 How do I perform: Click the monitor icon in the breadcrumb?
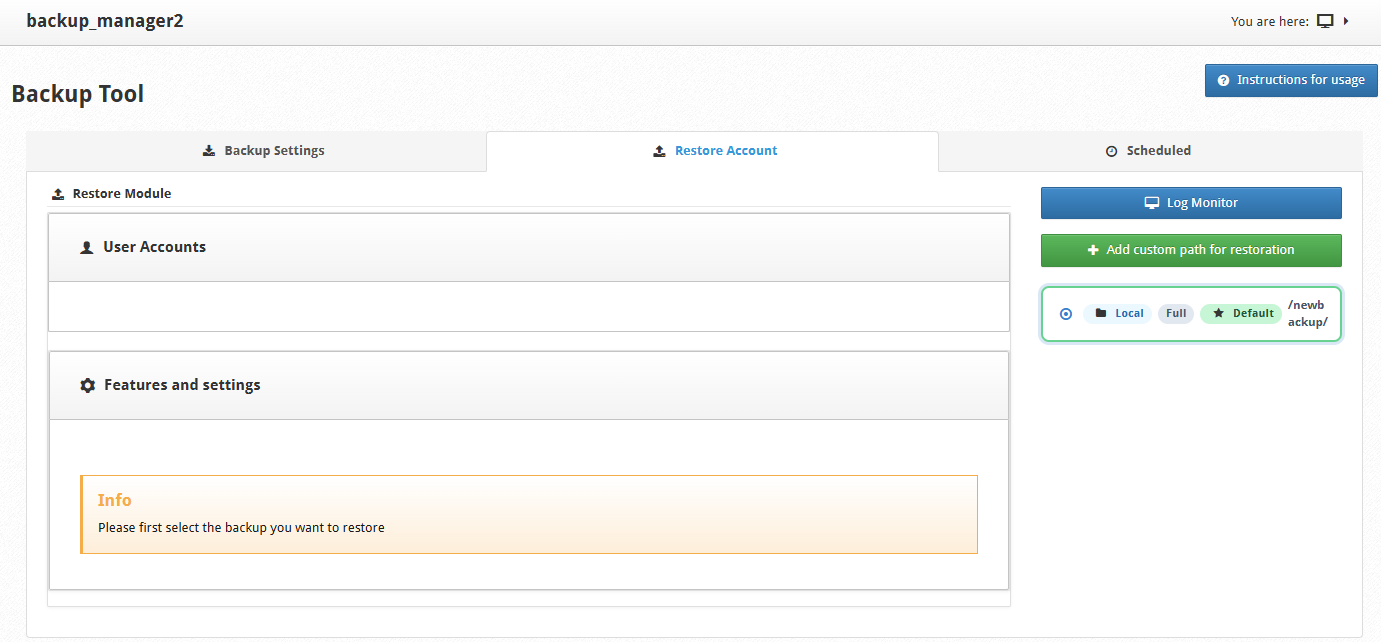(x=1325, y=21)
